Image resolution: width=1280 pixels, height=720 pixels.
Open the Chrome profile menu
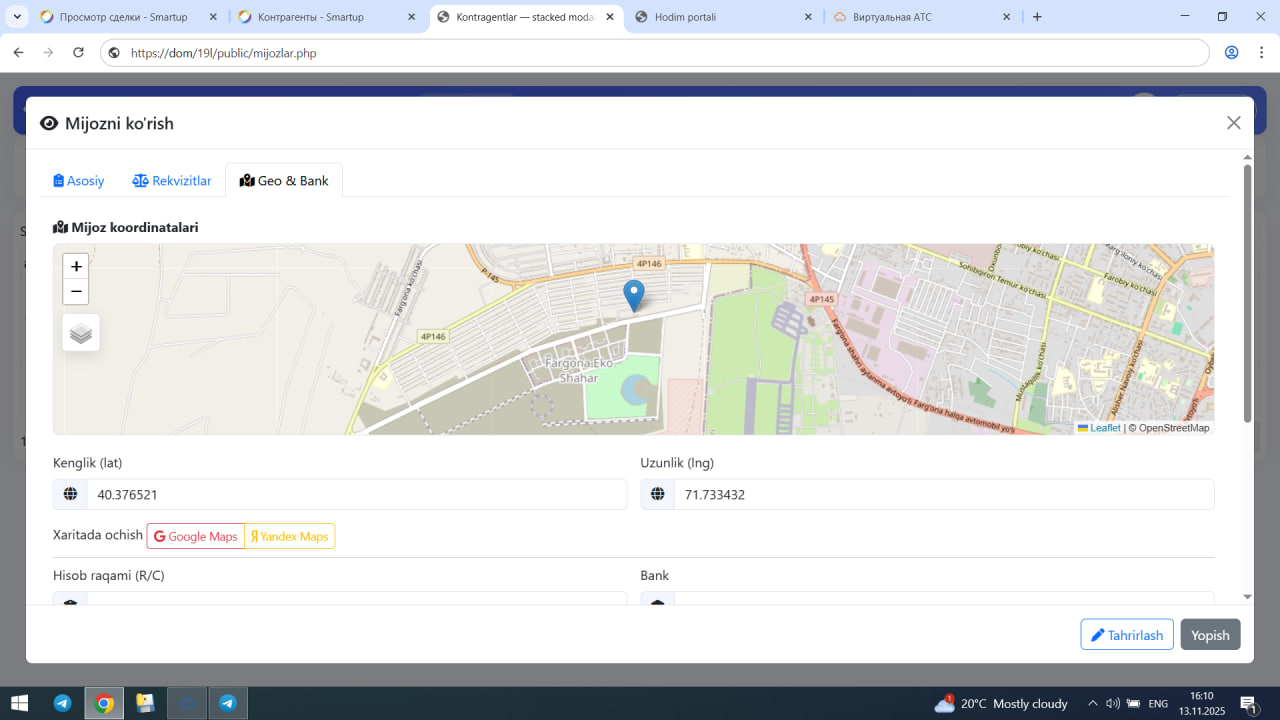1232,53
